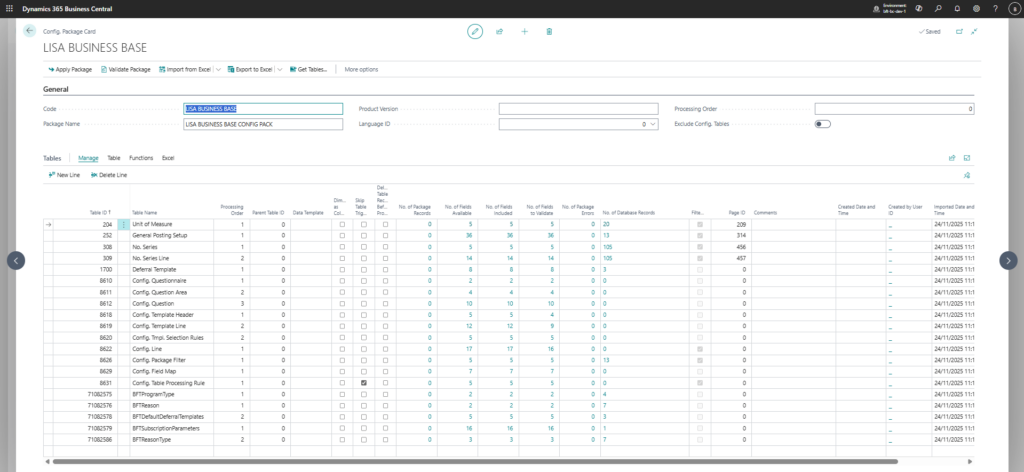Click the Apply Package button
Screen dimensions: 1024x472
[x=70, y=69]
